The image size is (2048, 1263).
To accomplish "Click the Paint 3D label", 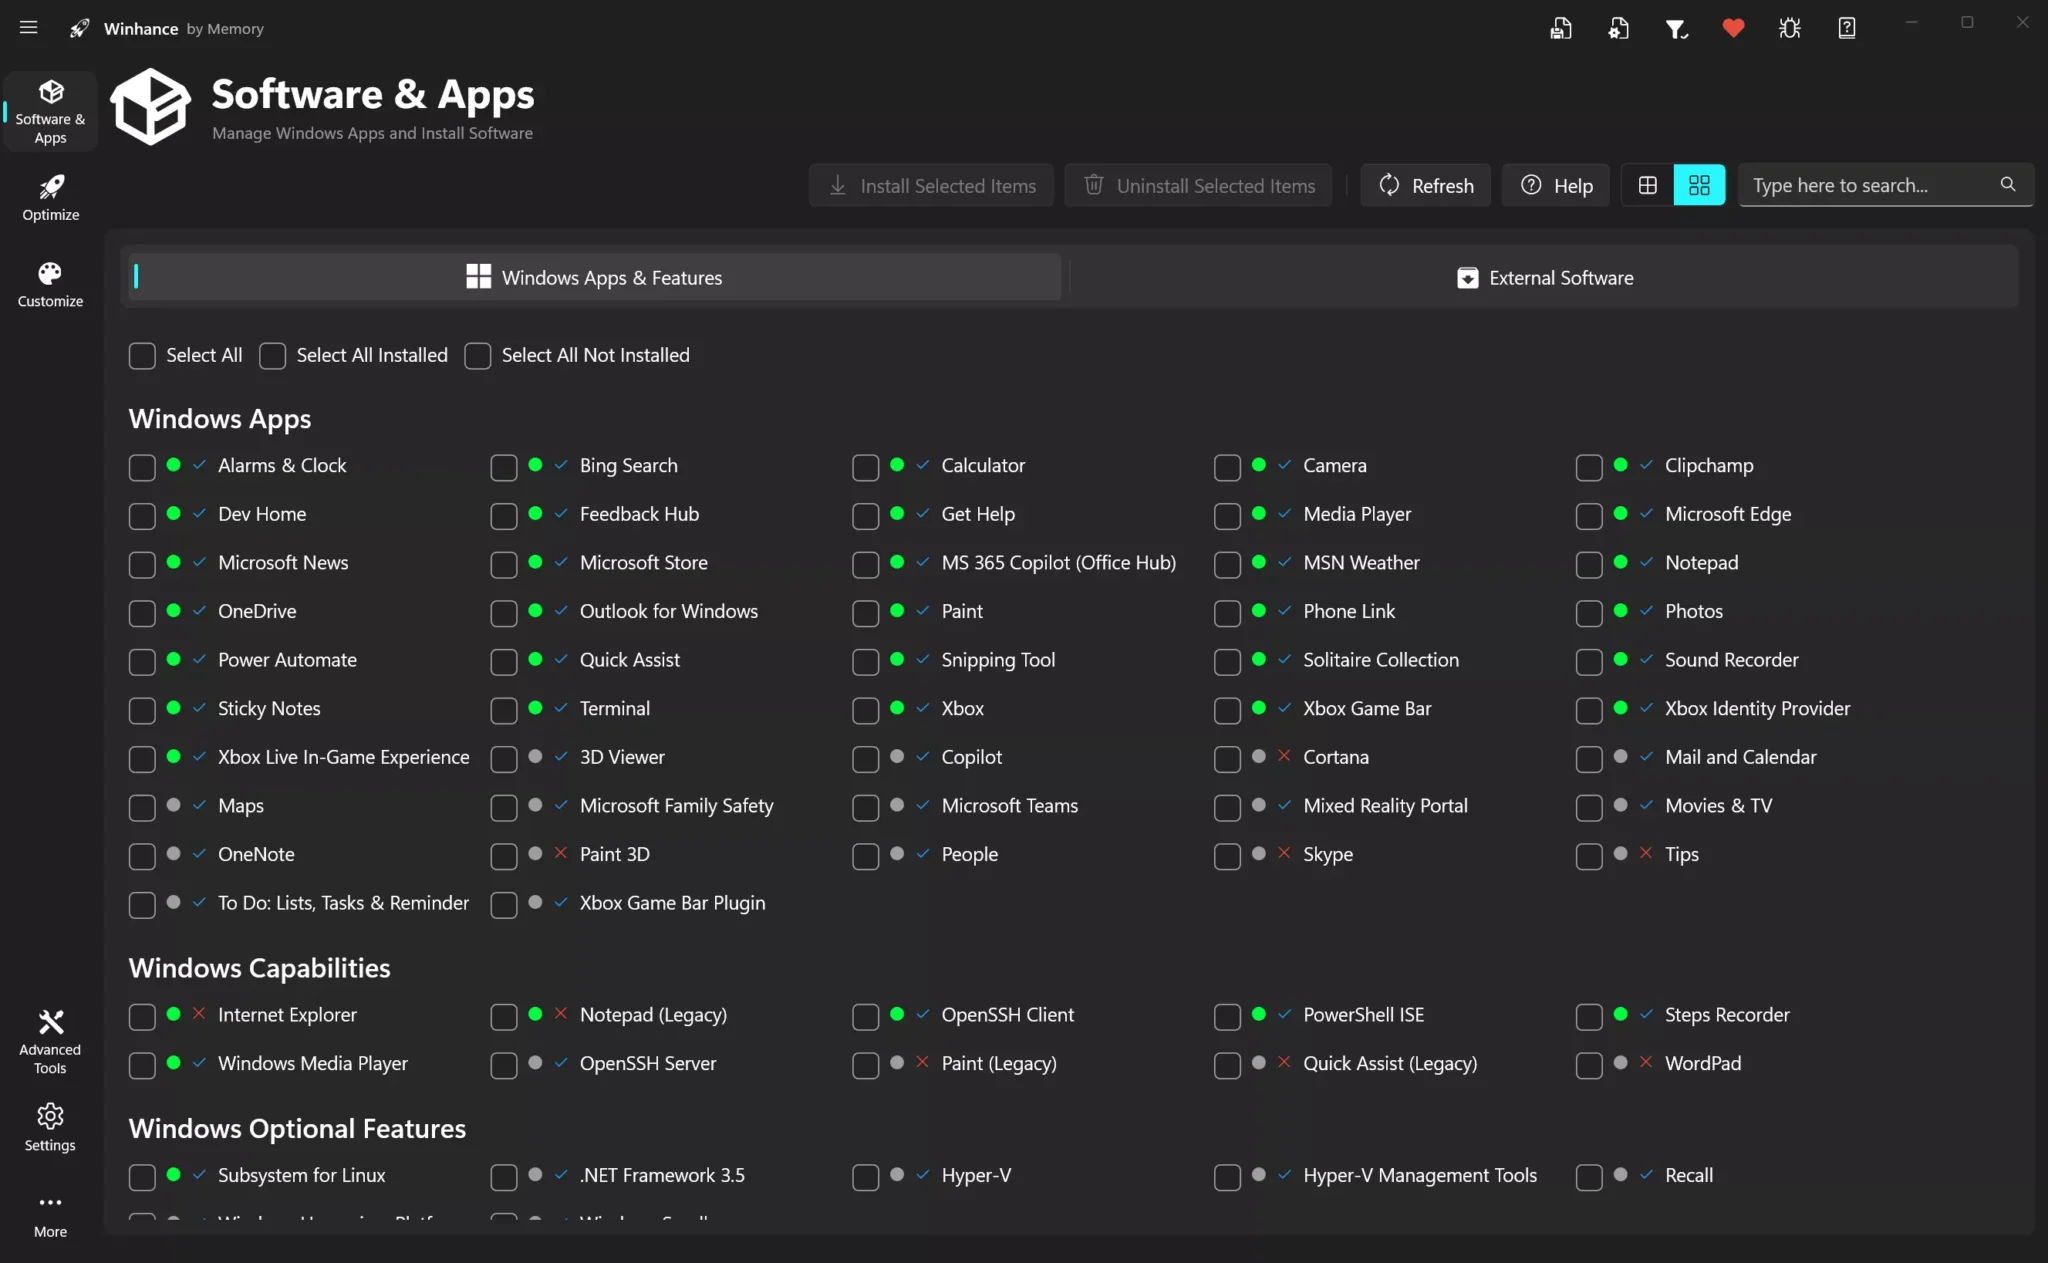I will tap(614, 853).
